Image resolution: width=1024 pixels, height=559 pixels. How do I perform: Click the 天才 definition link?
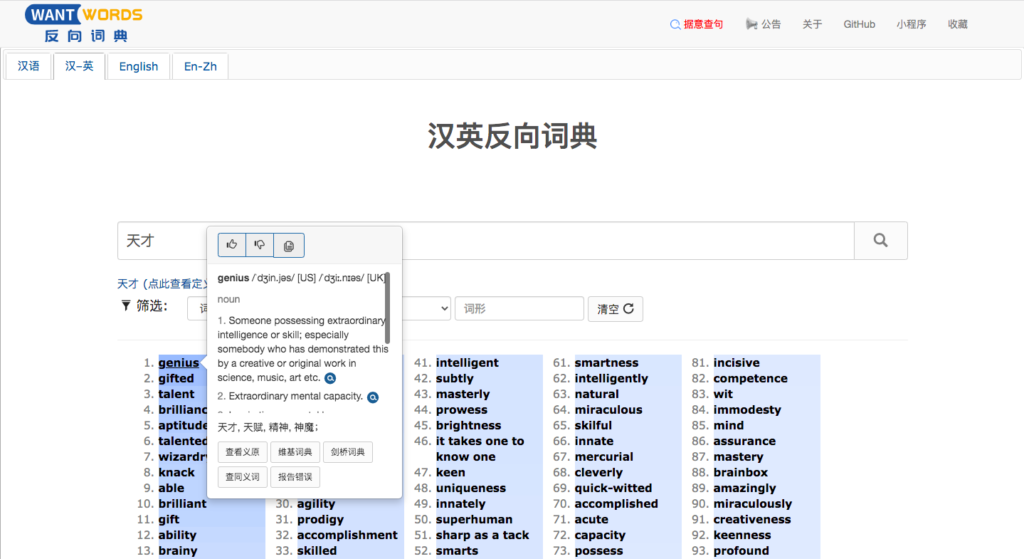tap(162, 283)
